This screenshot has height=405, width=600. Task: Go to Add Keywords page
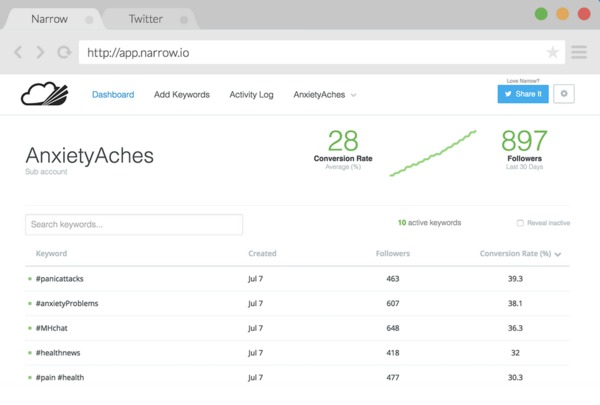click(182, 95)
